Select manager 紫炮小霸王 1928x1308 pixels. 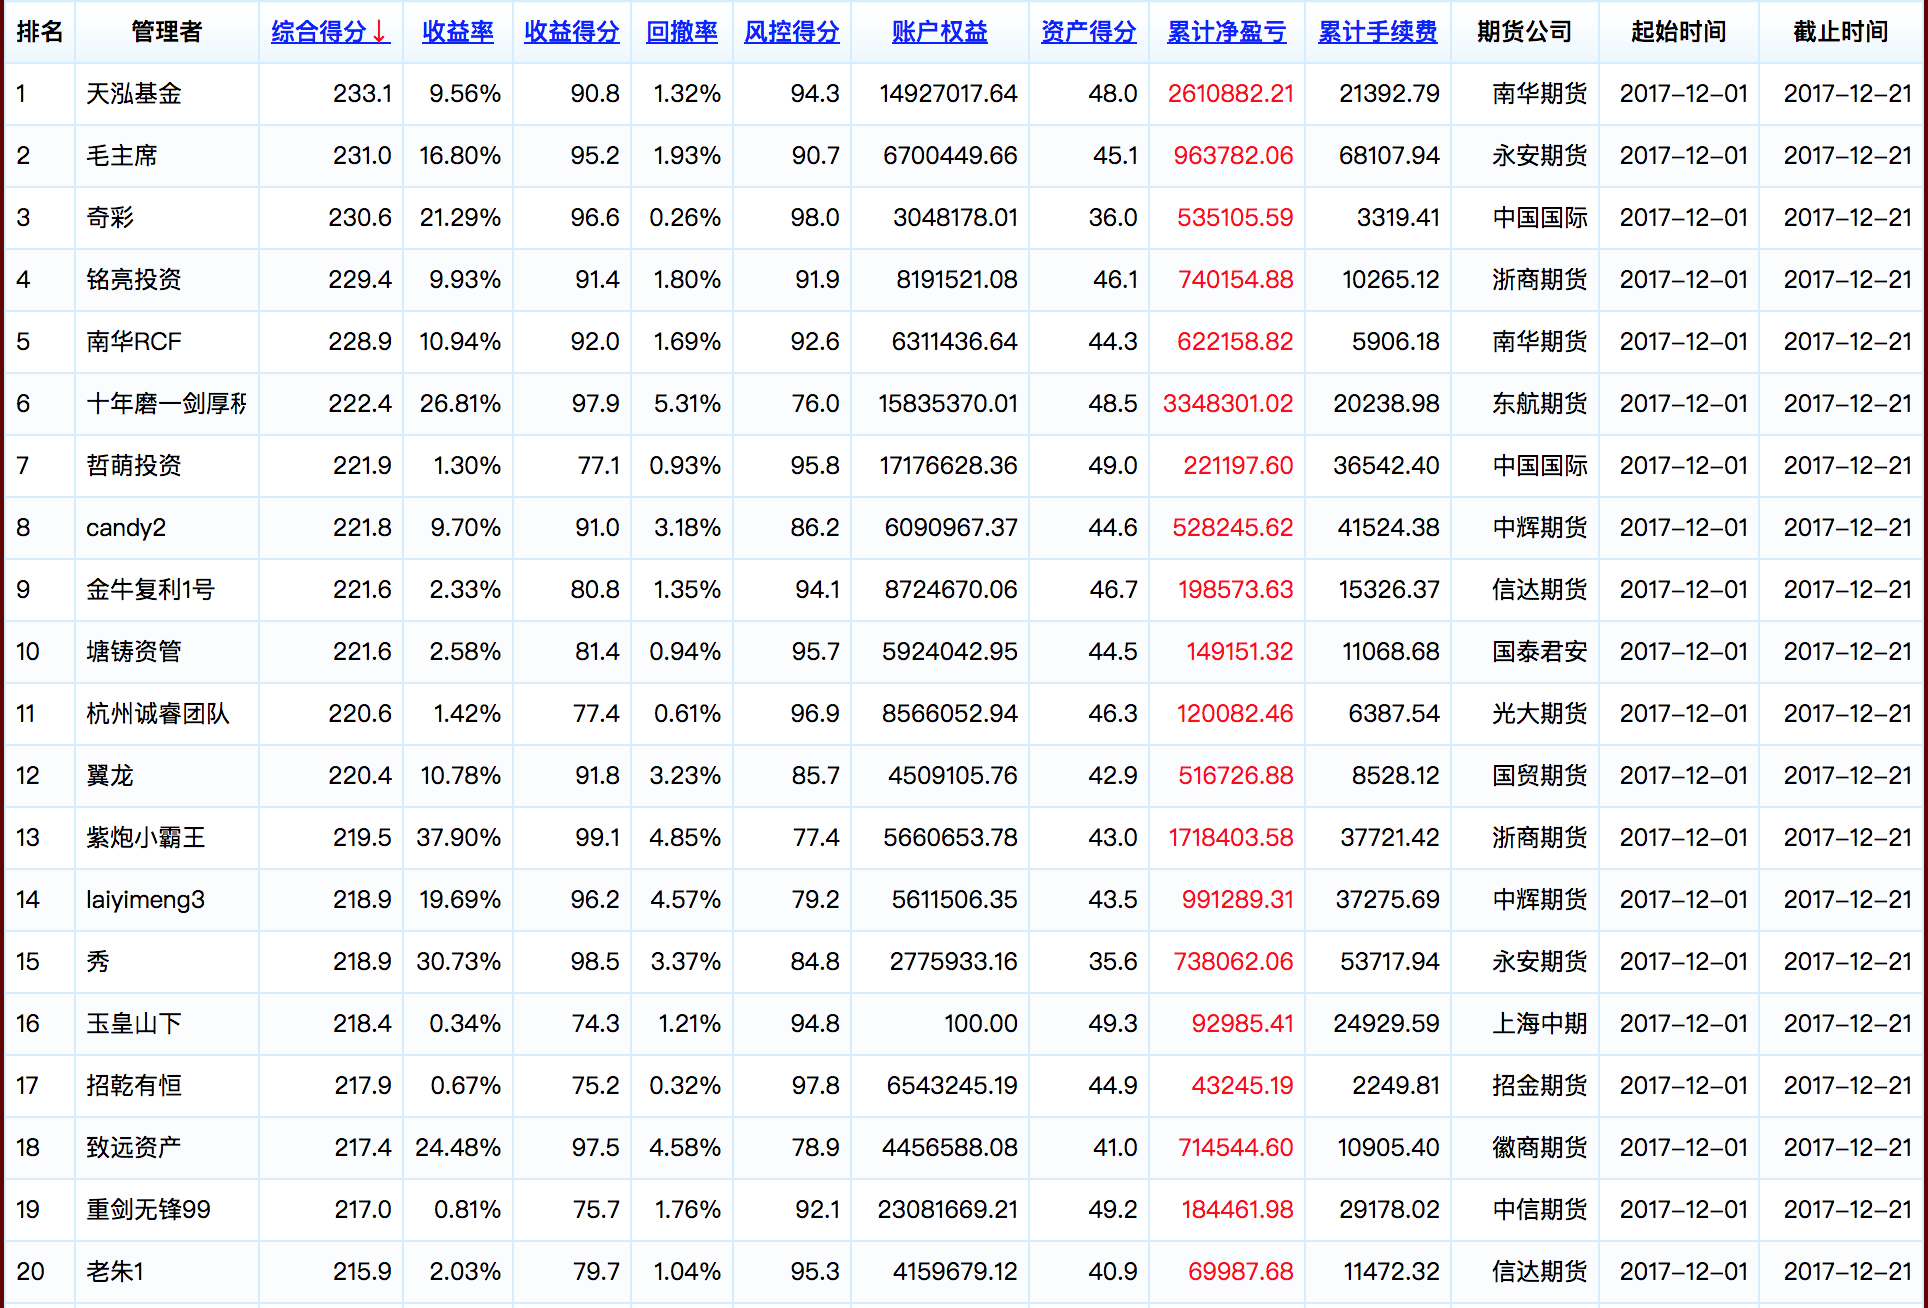tap(146, 838)
